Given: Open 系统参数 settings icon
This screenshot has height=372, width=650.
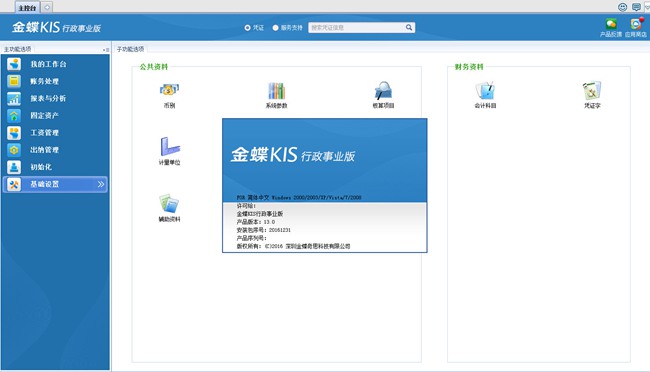Looking at the screenshot, I should point(276,95).
